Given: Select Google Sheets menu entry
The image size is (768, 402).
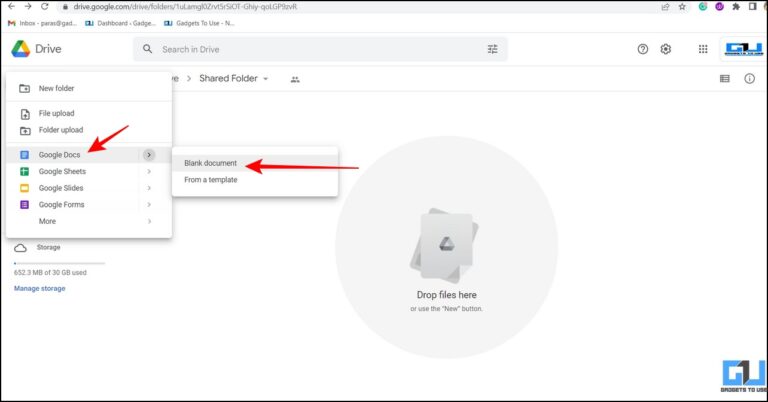Looking at the screenshot, I should click(89, 171).
